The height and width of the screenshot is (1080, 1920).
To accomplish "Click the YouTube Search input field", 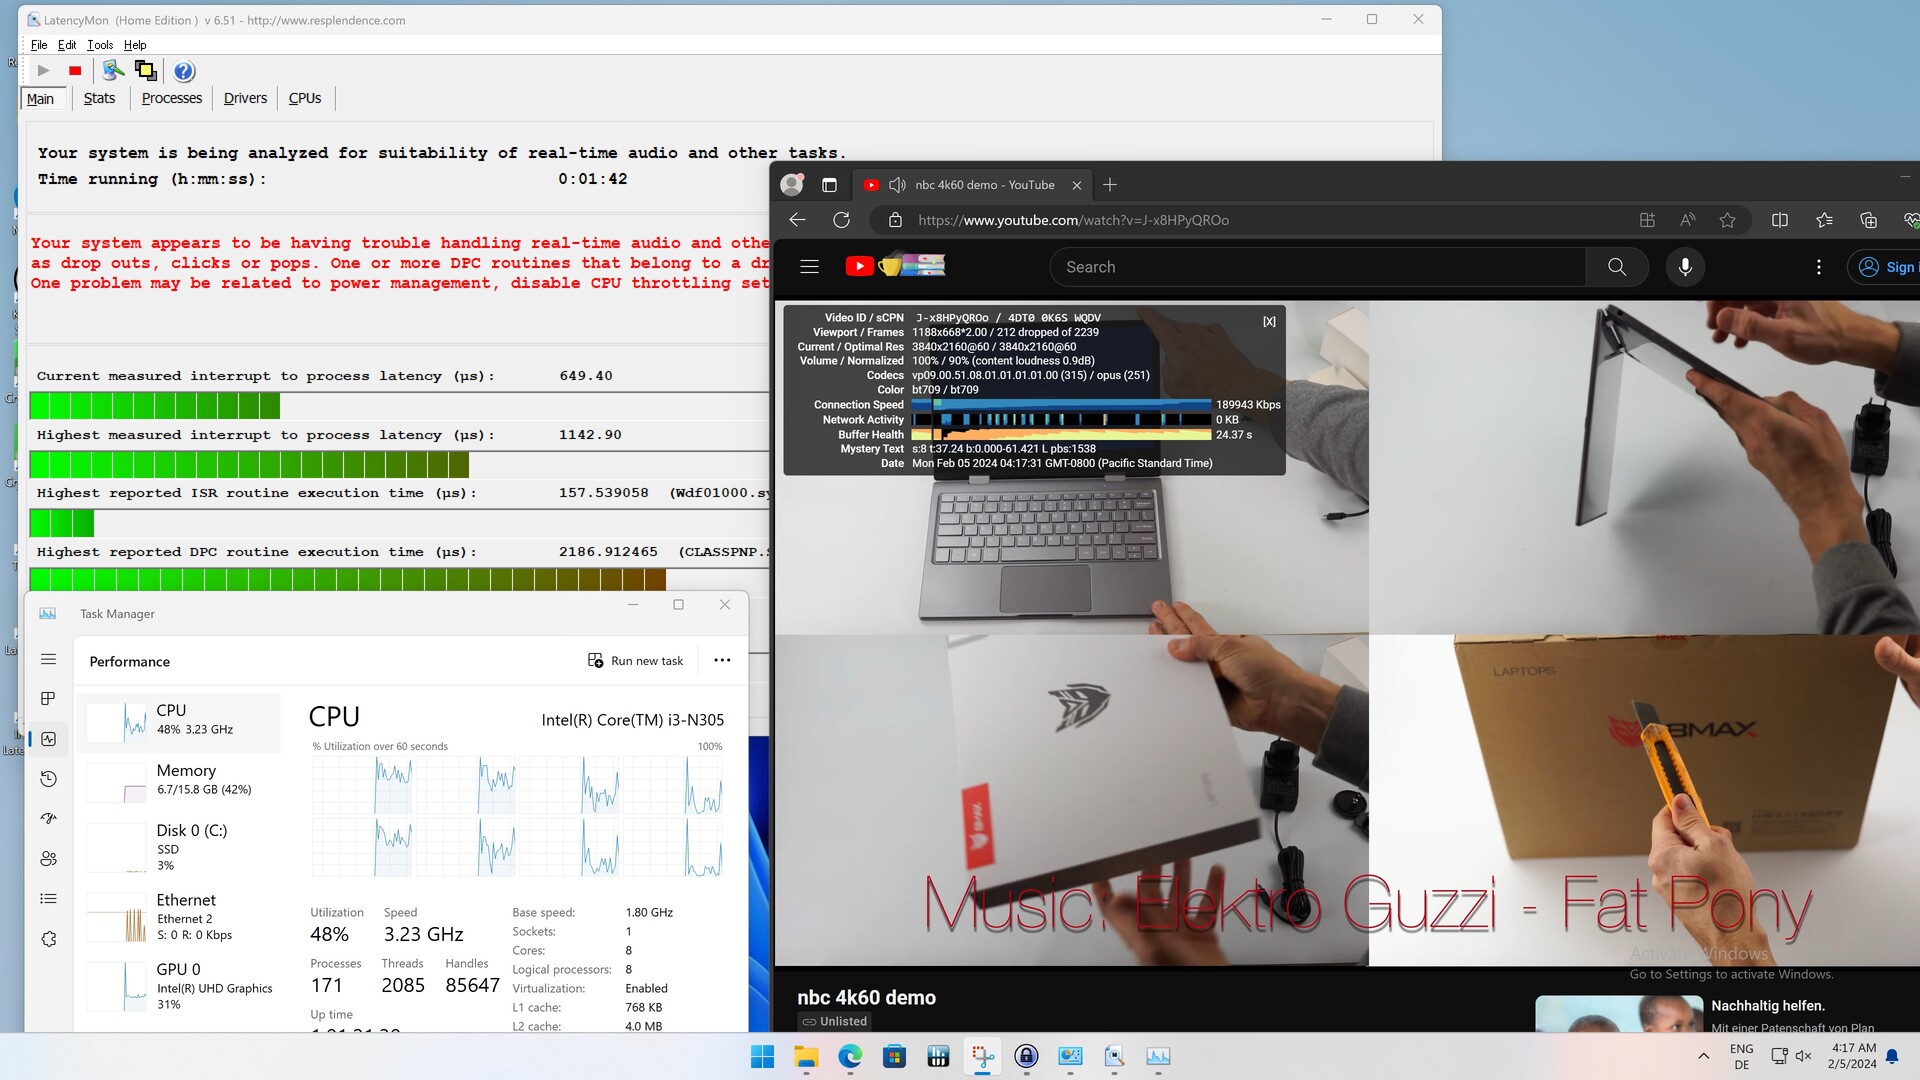I will (x=1318, y=267).
